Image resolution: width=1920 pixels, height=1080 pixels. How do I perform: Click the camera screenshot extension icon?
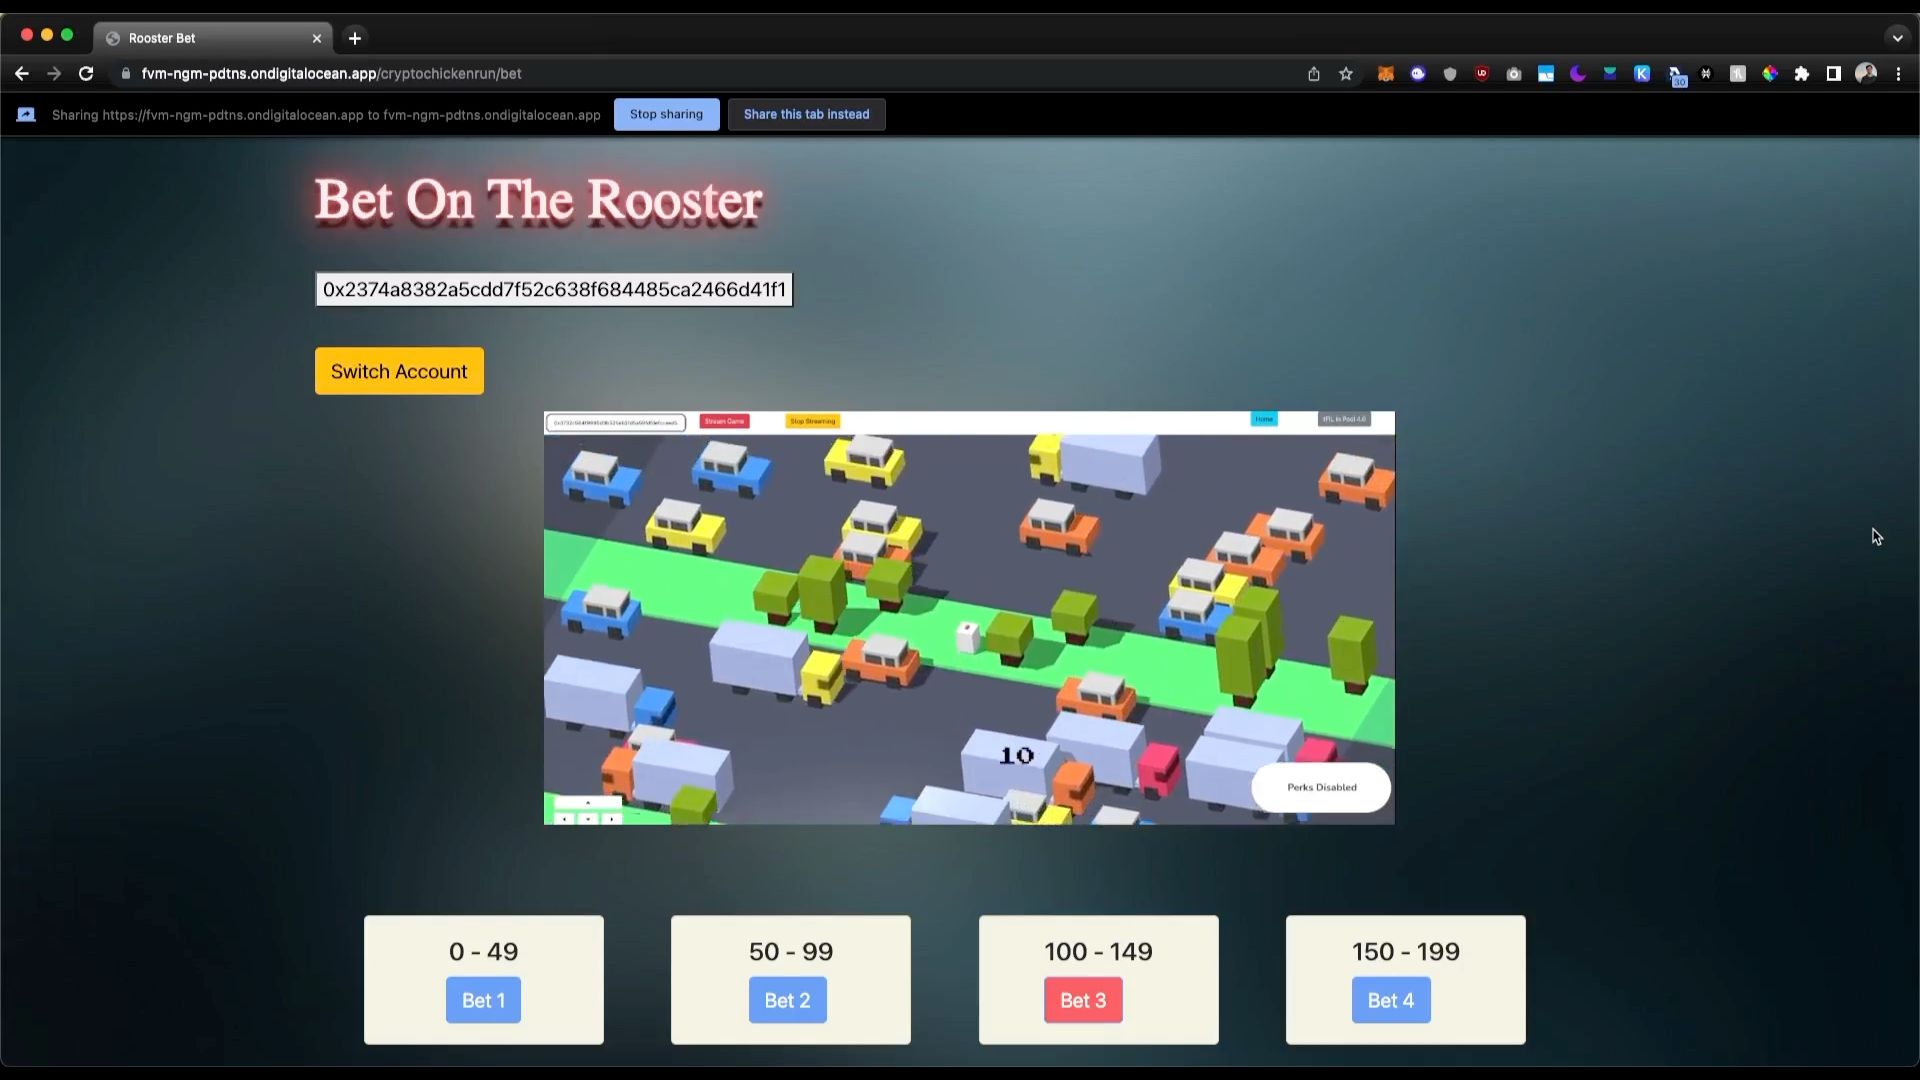point(1514,74)
